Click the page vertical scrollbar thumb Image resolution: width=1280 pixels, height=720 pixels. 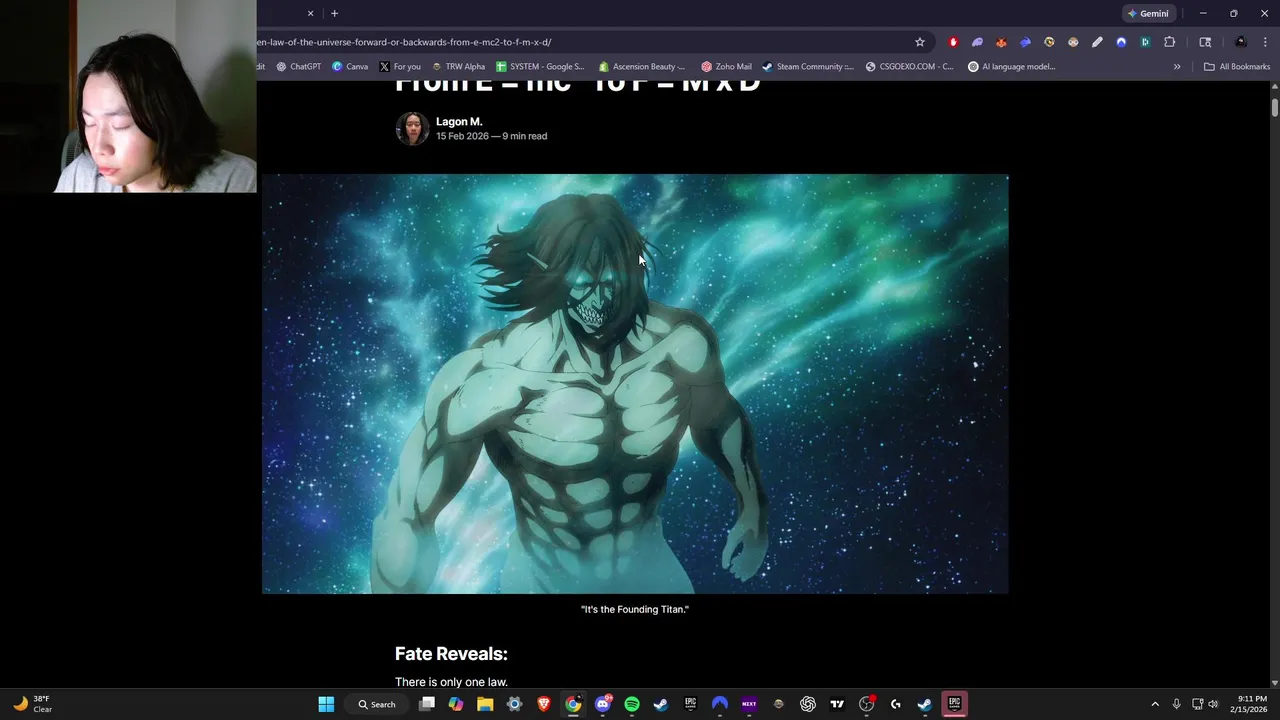coord(1274,107)
